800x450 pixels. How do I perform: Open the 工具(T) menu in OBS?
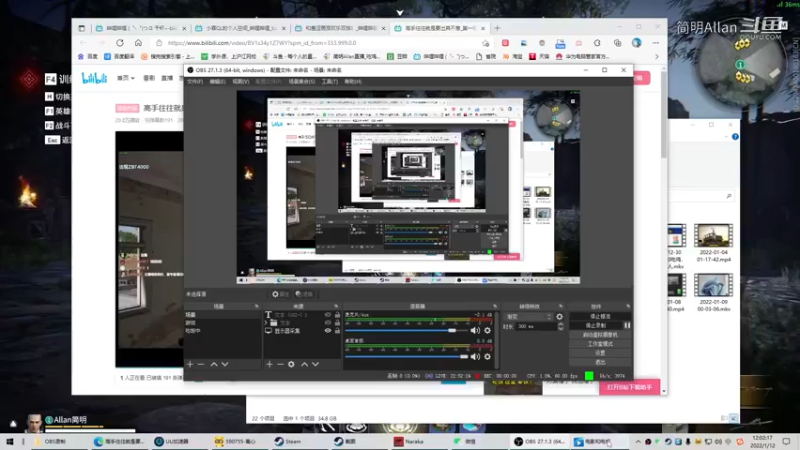pos(330,82)
